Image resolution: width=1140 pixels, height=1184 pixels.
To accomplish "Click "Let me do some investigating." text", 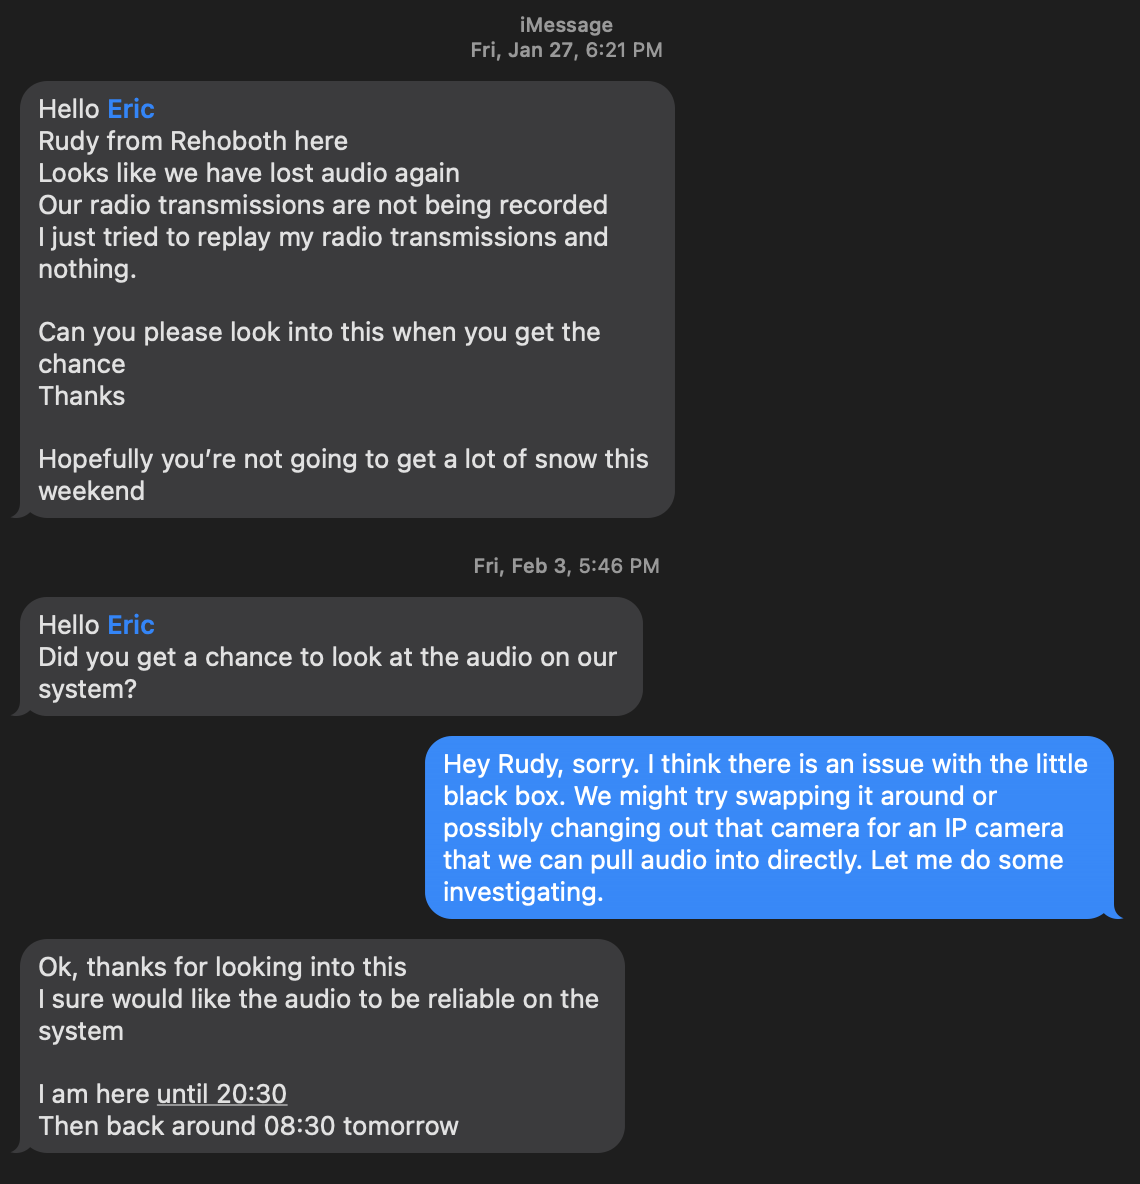I will 967,860.
